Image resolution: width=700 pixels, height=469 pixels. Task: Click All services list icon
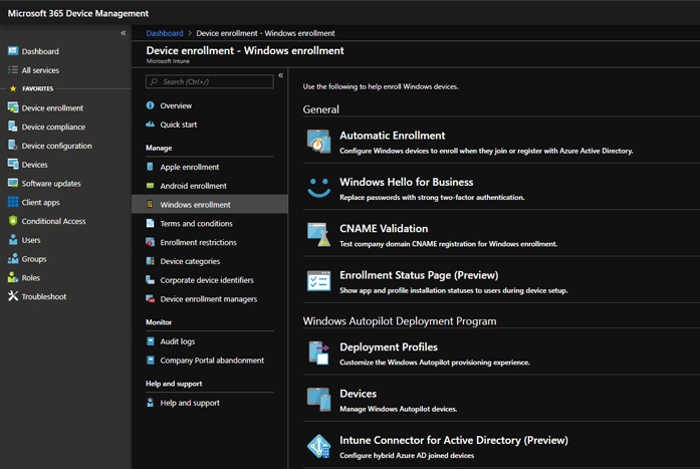(13, 70)
